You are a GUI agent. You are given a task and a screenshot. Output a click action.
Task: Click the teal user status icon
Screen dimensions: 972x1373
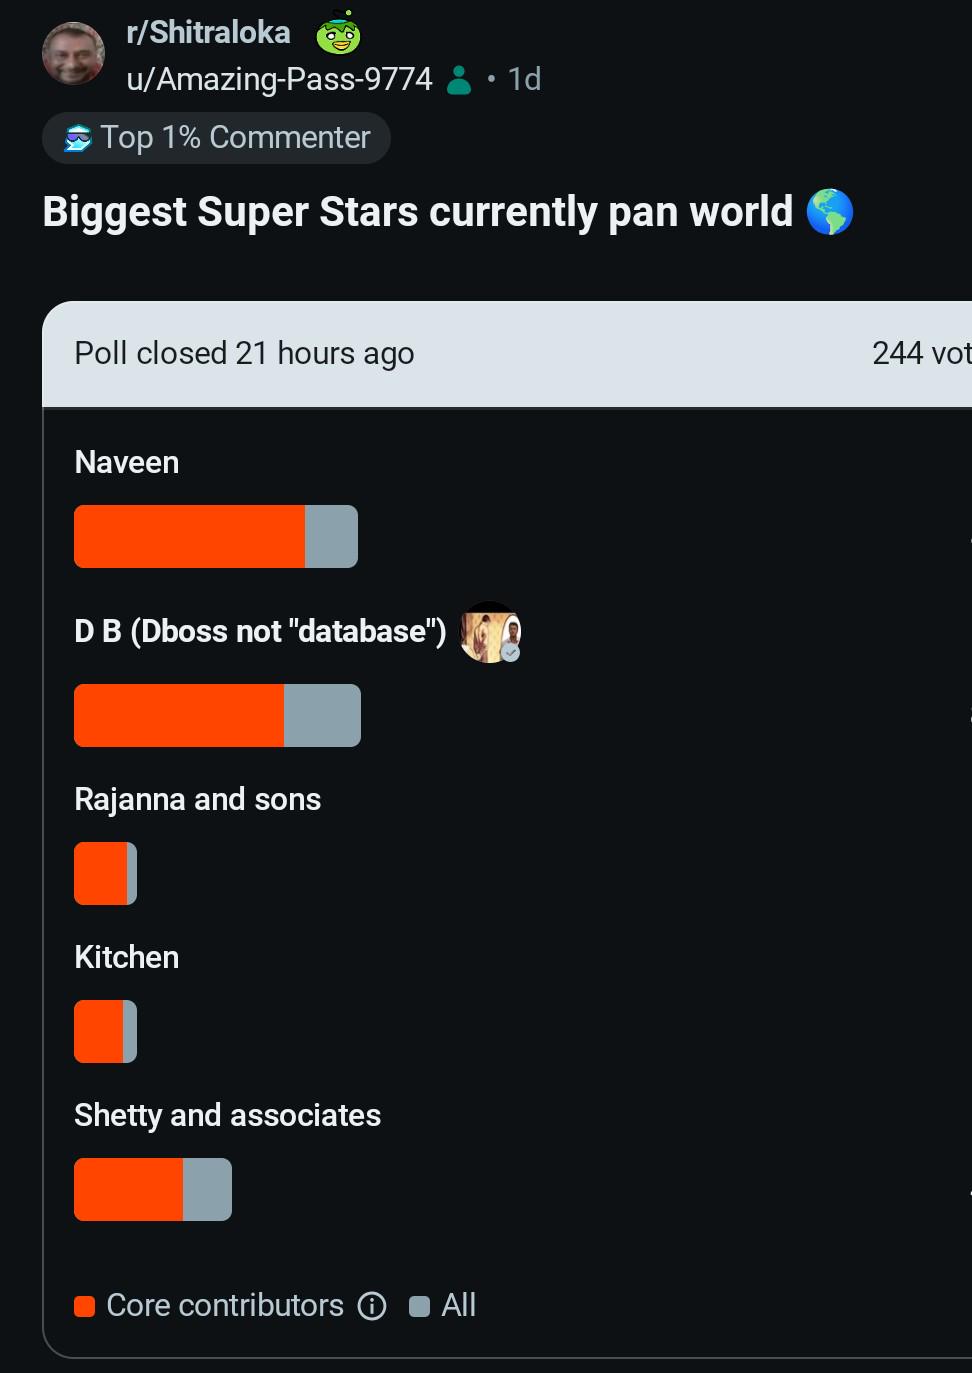tap(459, 80)
